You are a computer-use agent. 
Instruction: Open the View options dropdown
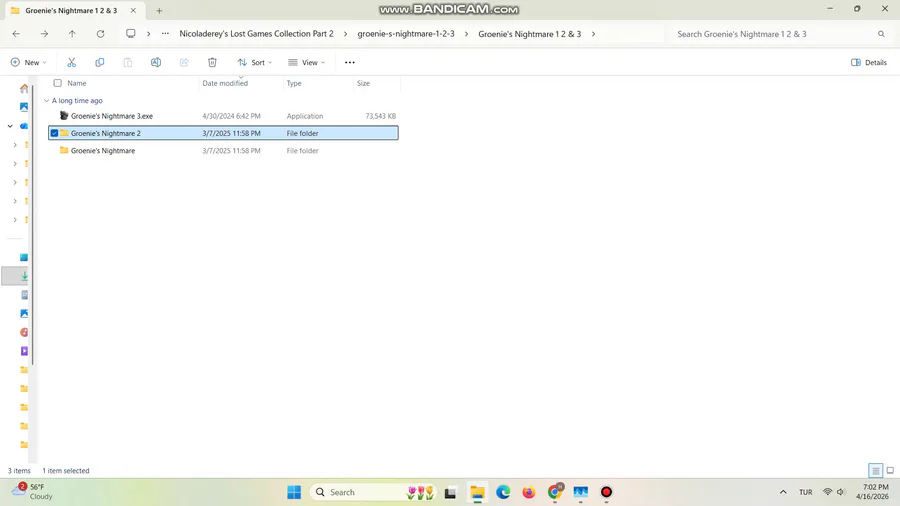[307, 63]
